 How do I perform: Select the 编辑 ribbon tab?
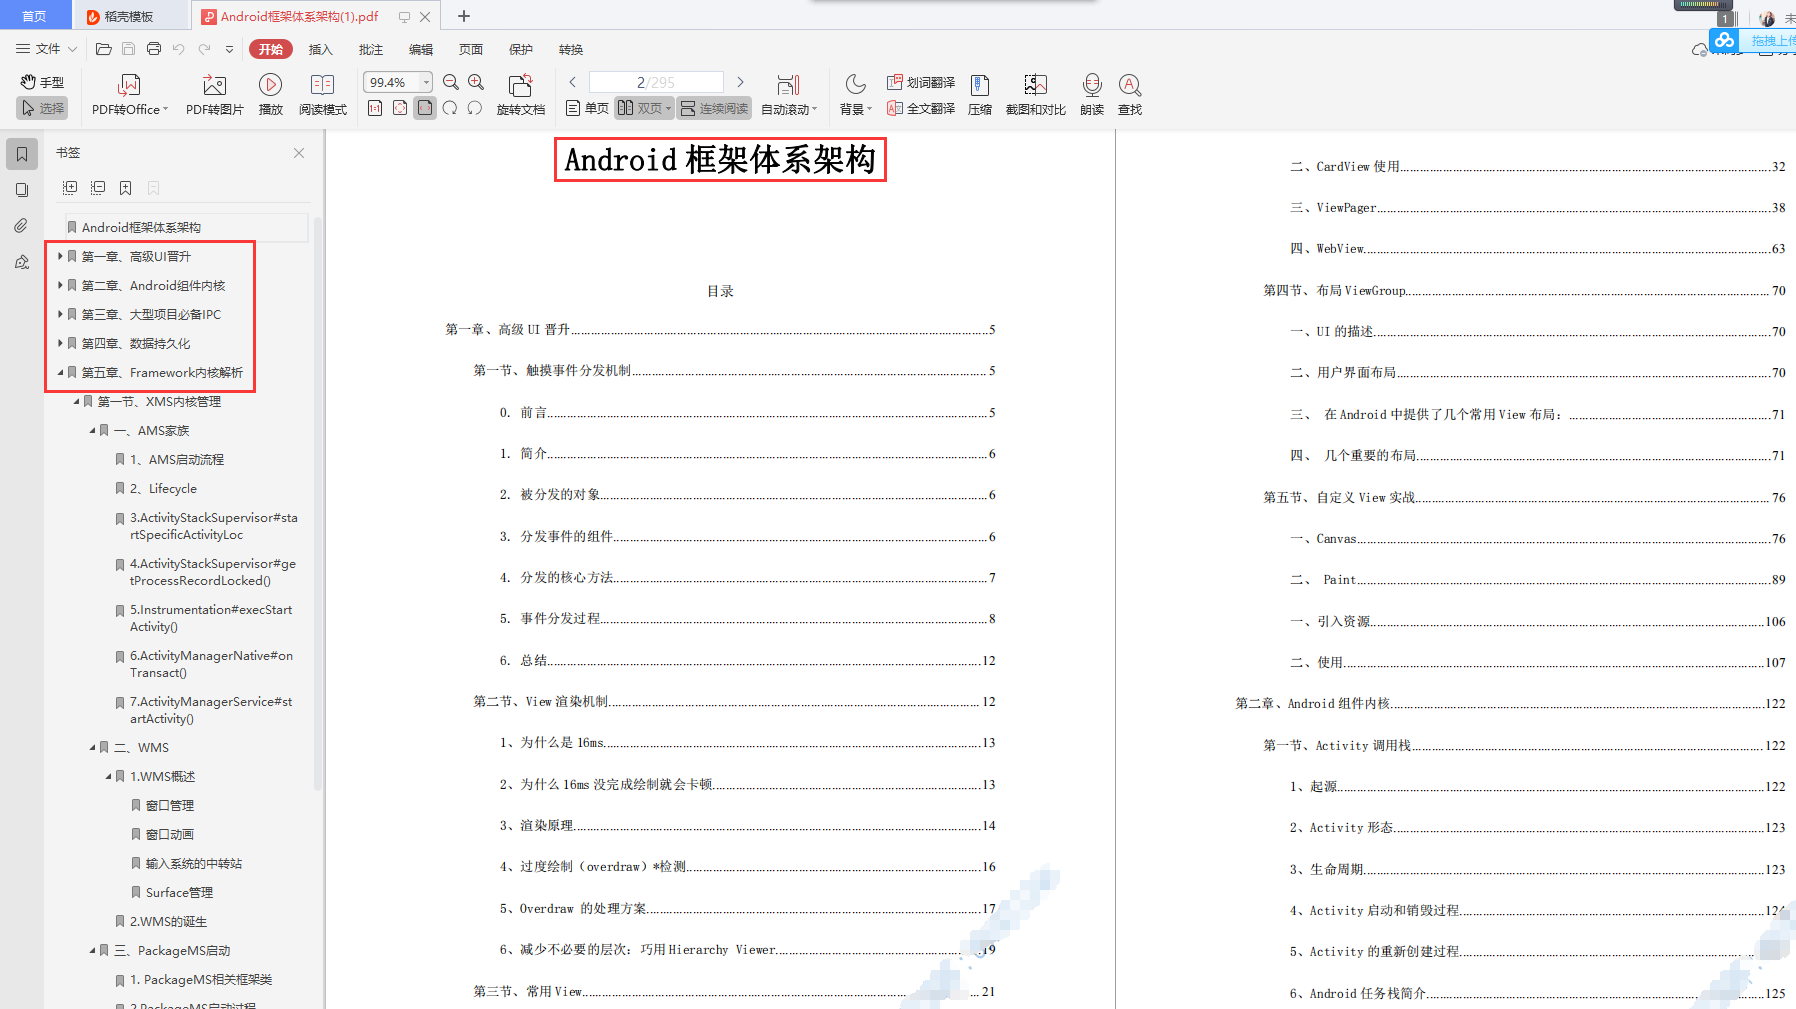[420, 49]
